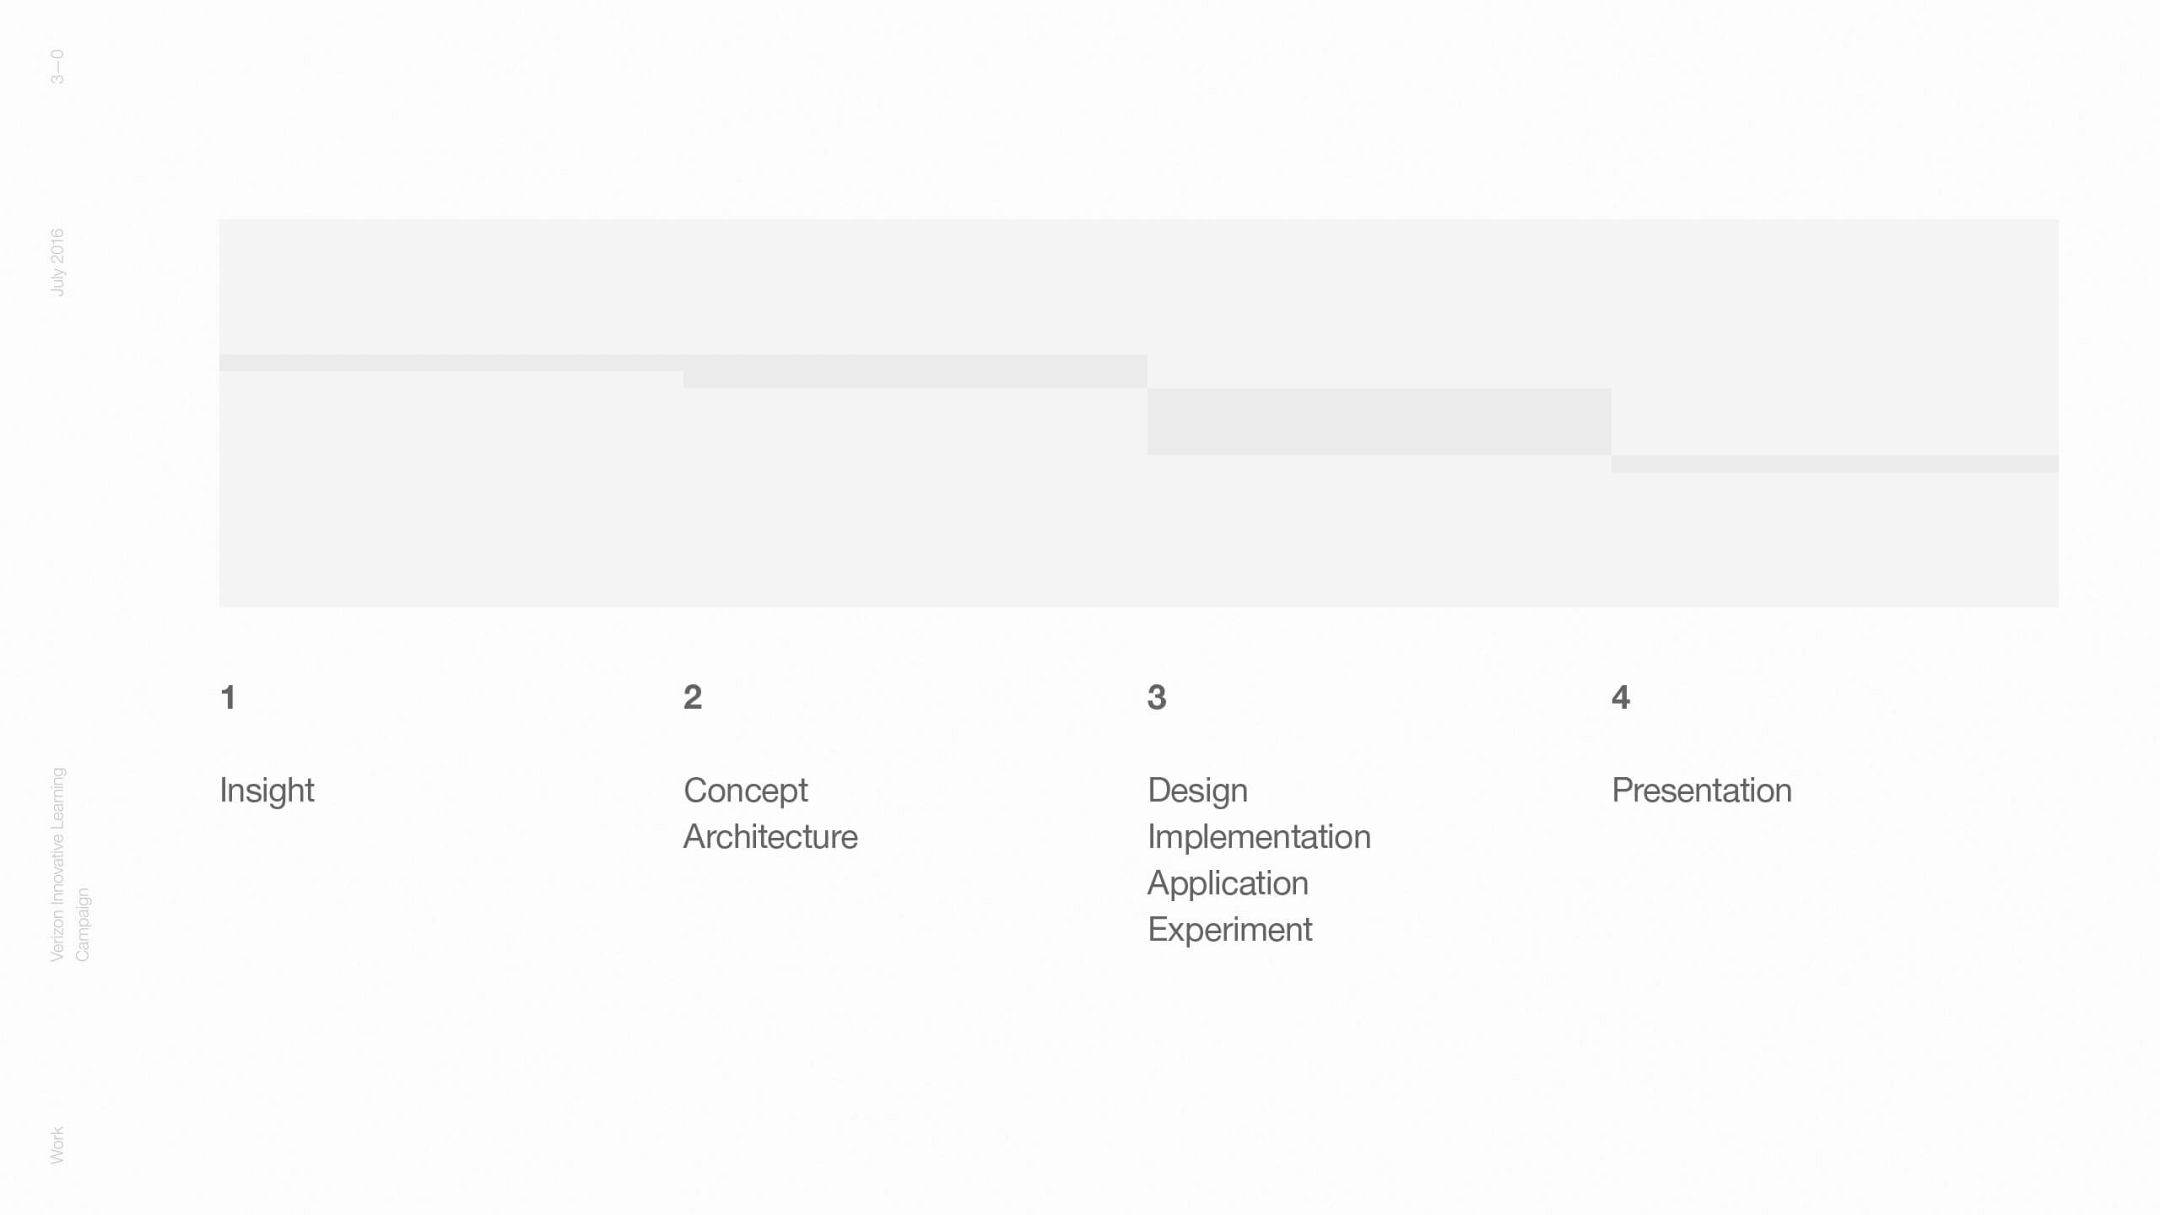The image size is (2160, 1215).
Task: Select the thin fourth-phase timeline bar
Action: [x=1834, y=464]
